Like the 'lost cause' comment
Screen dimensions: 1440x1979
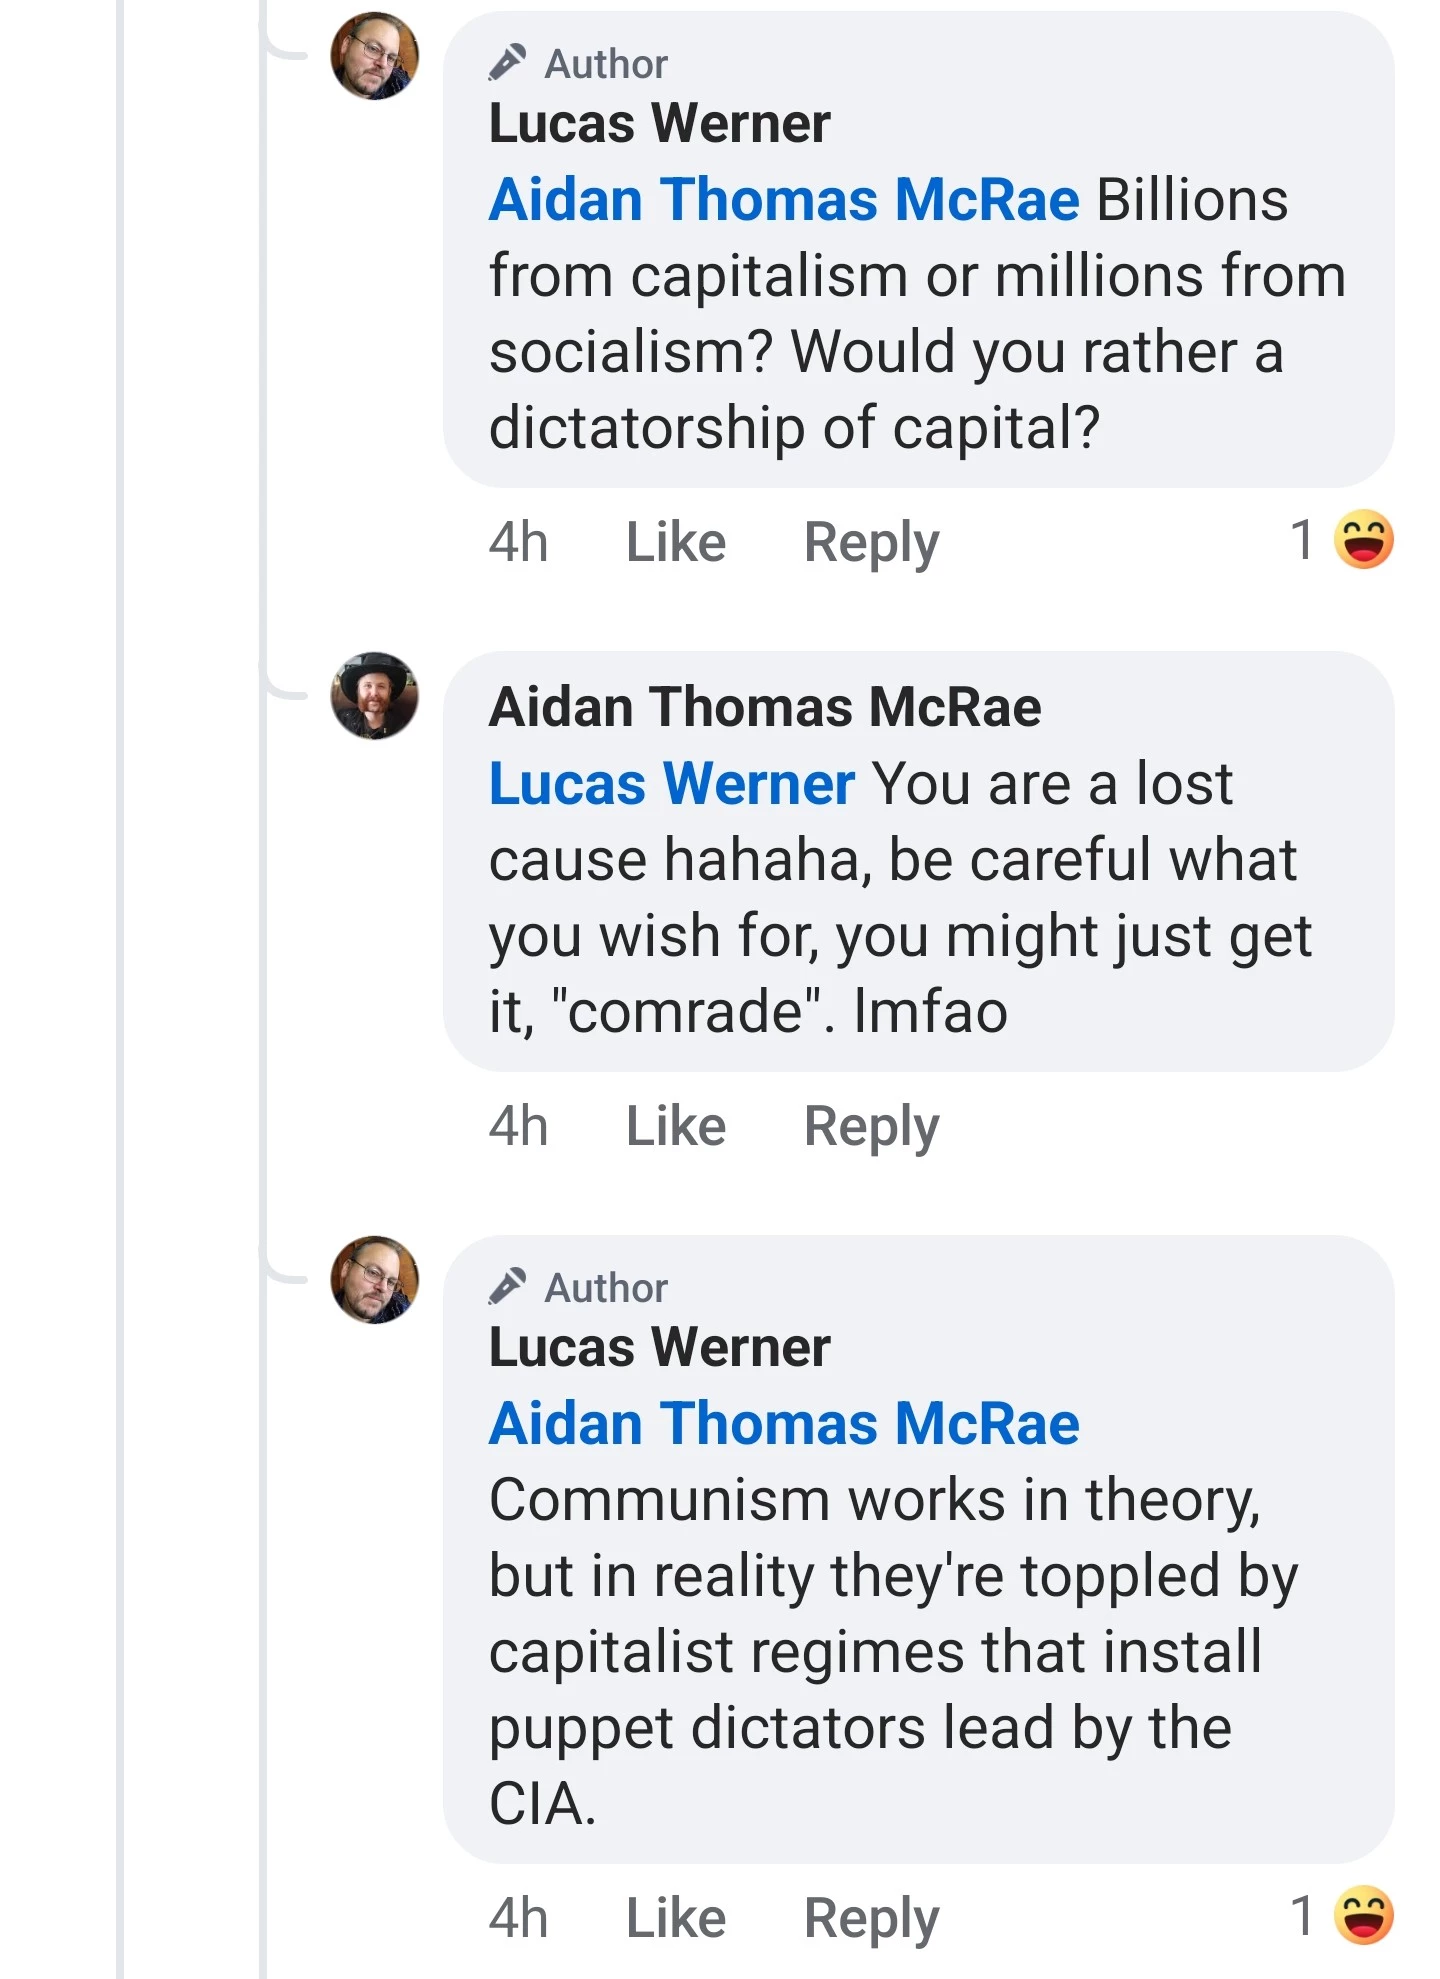point(675,1127)
